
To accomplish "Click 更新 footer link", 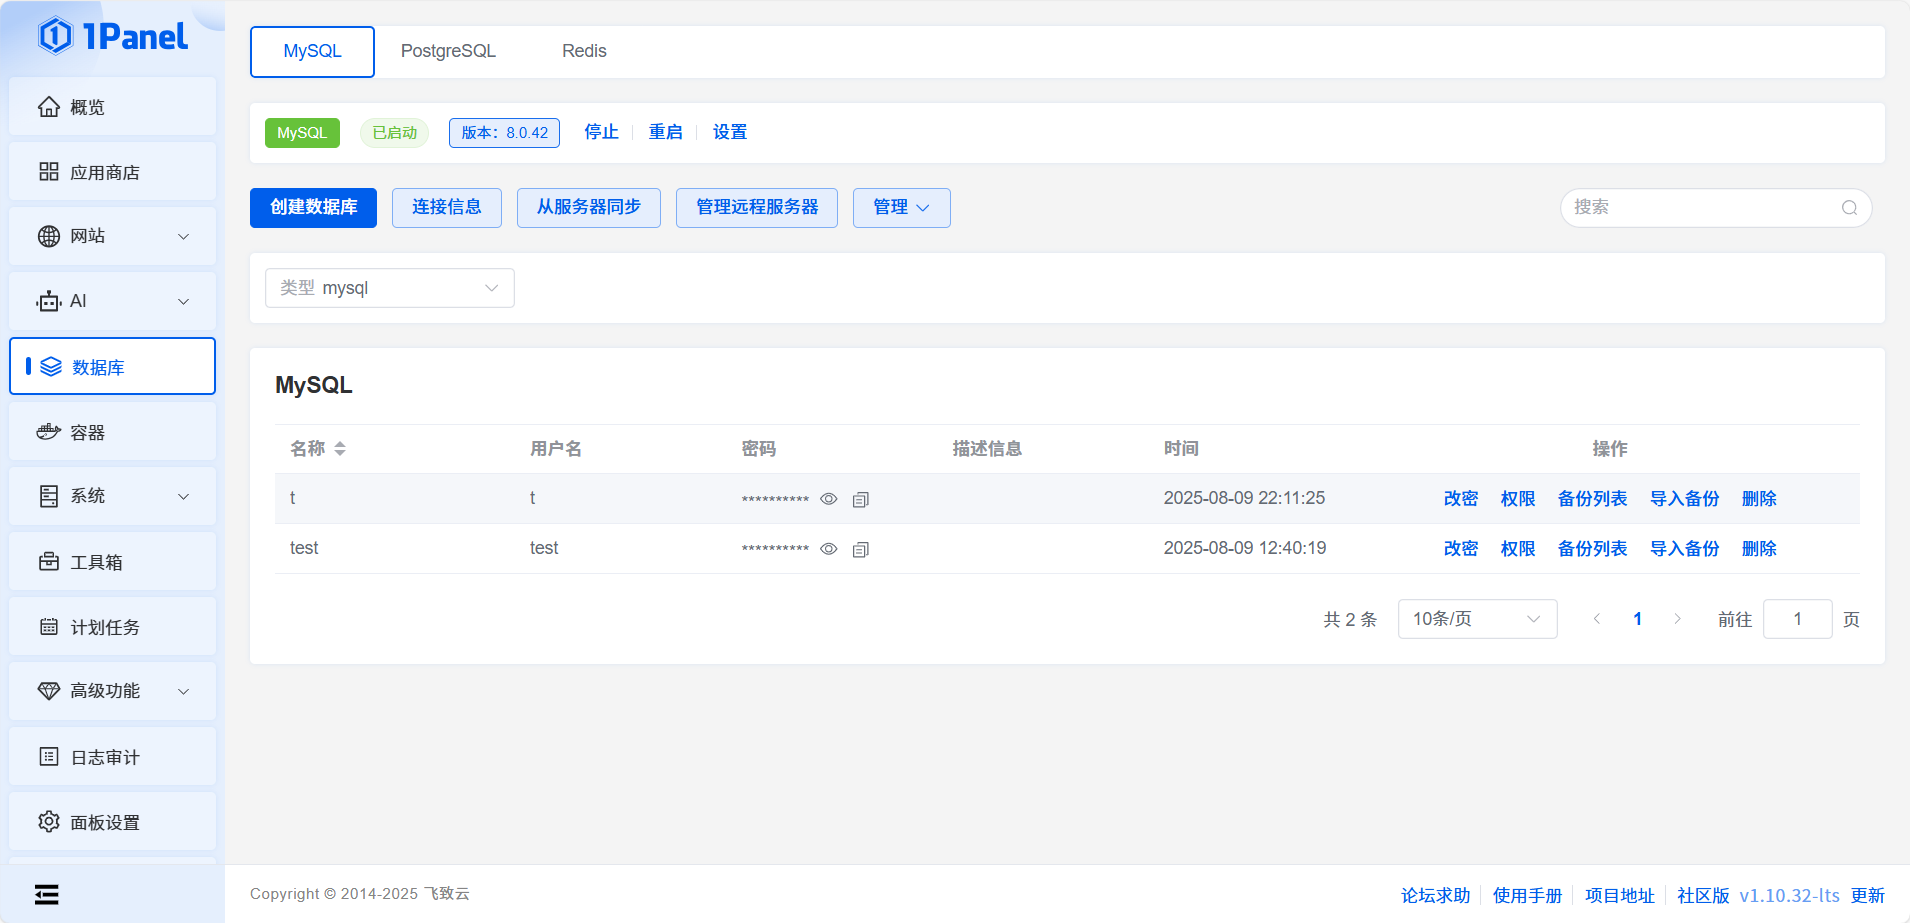I will tap(1867, 895).
